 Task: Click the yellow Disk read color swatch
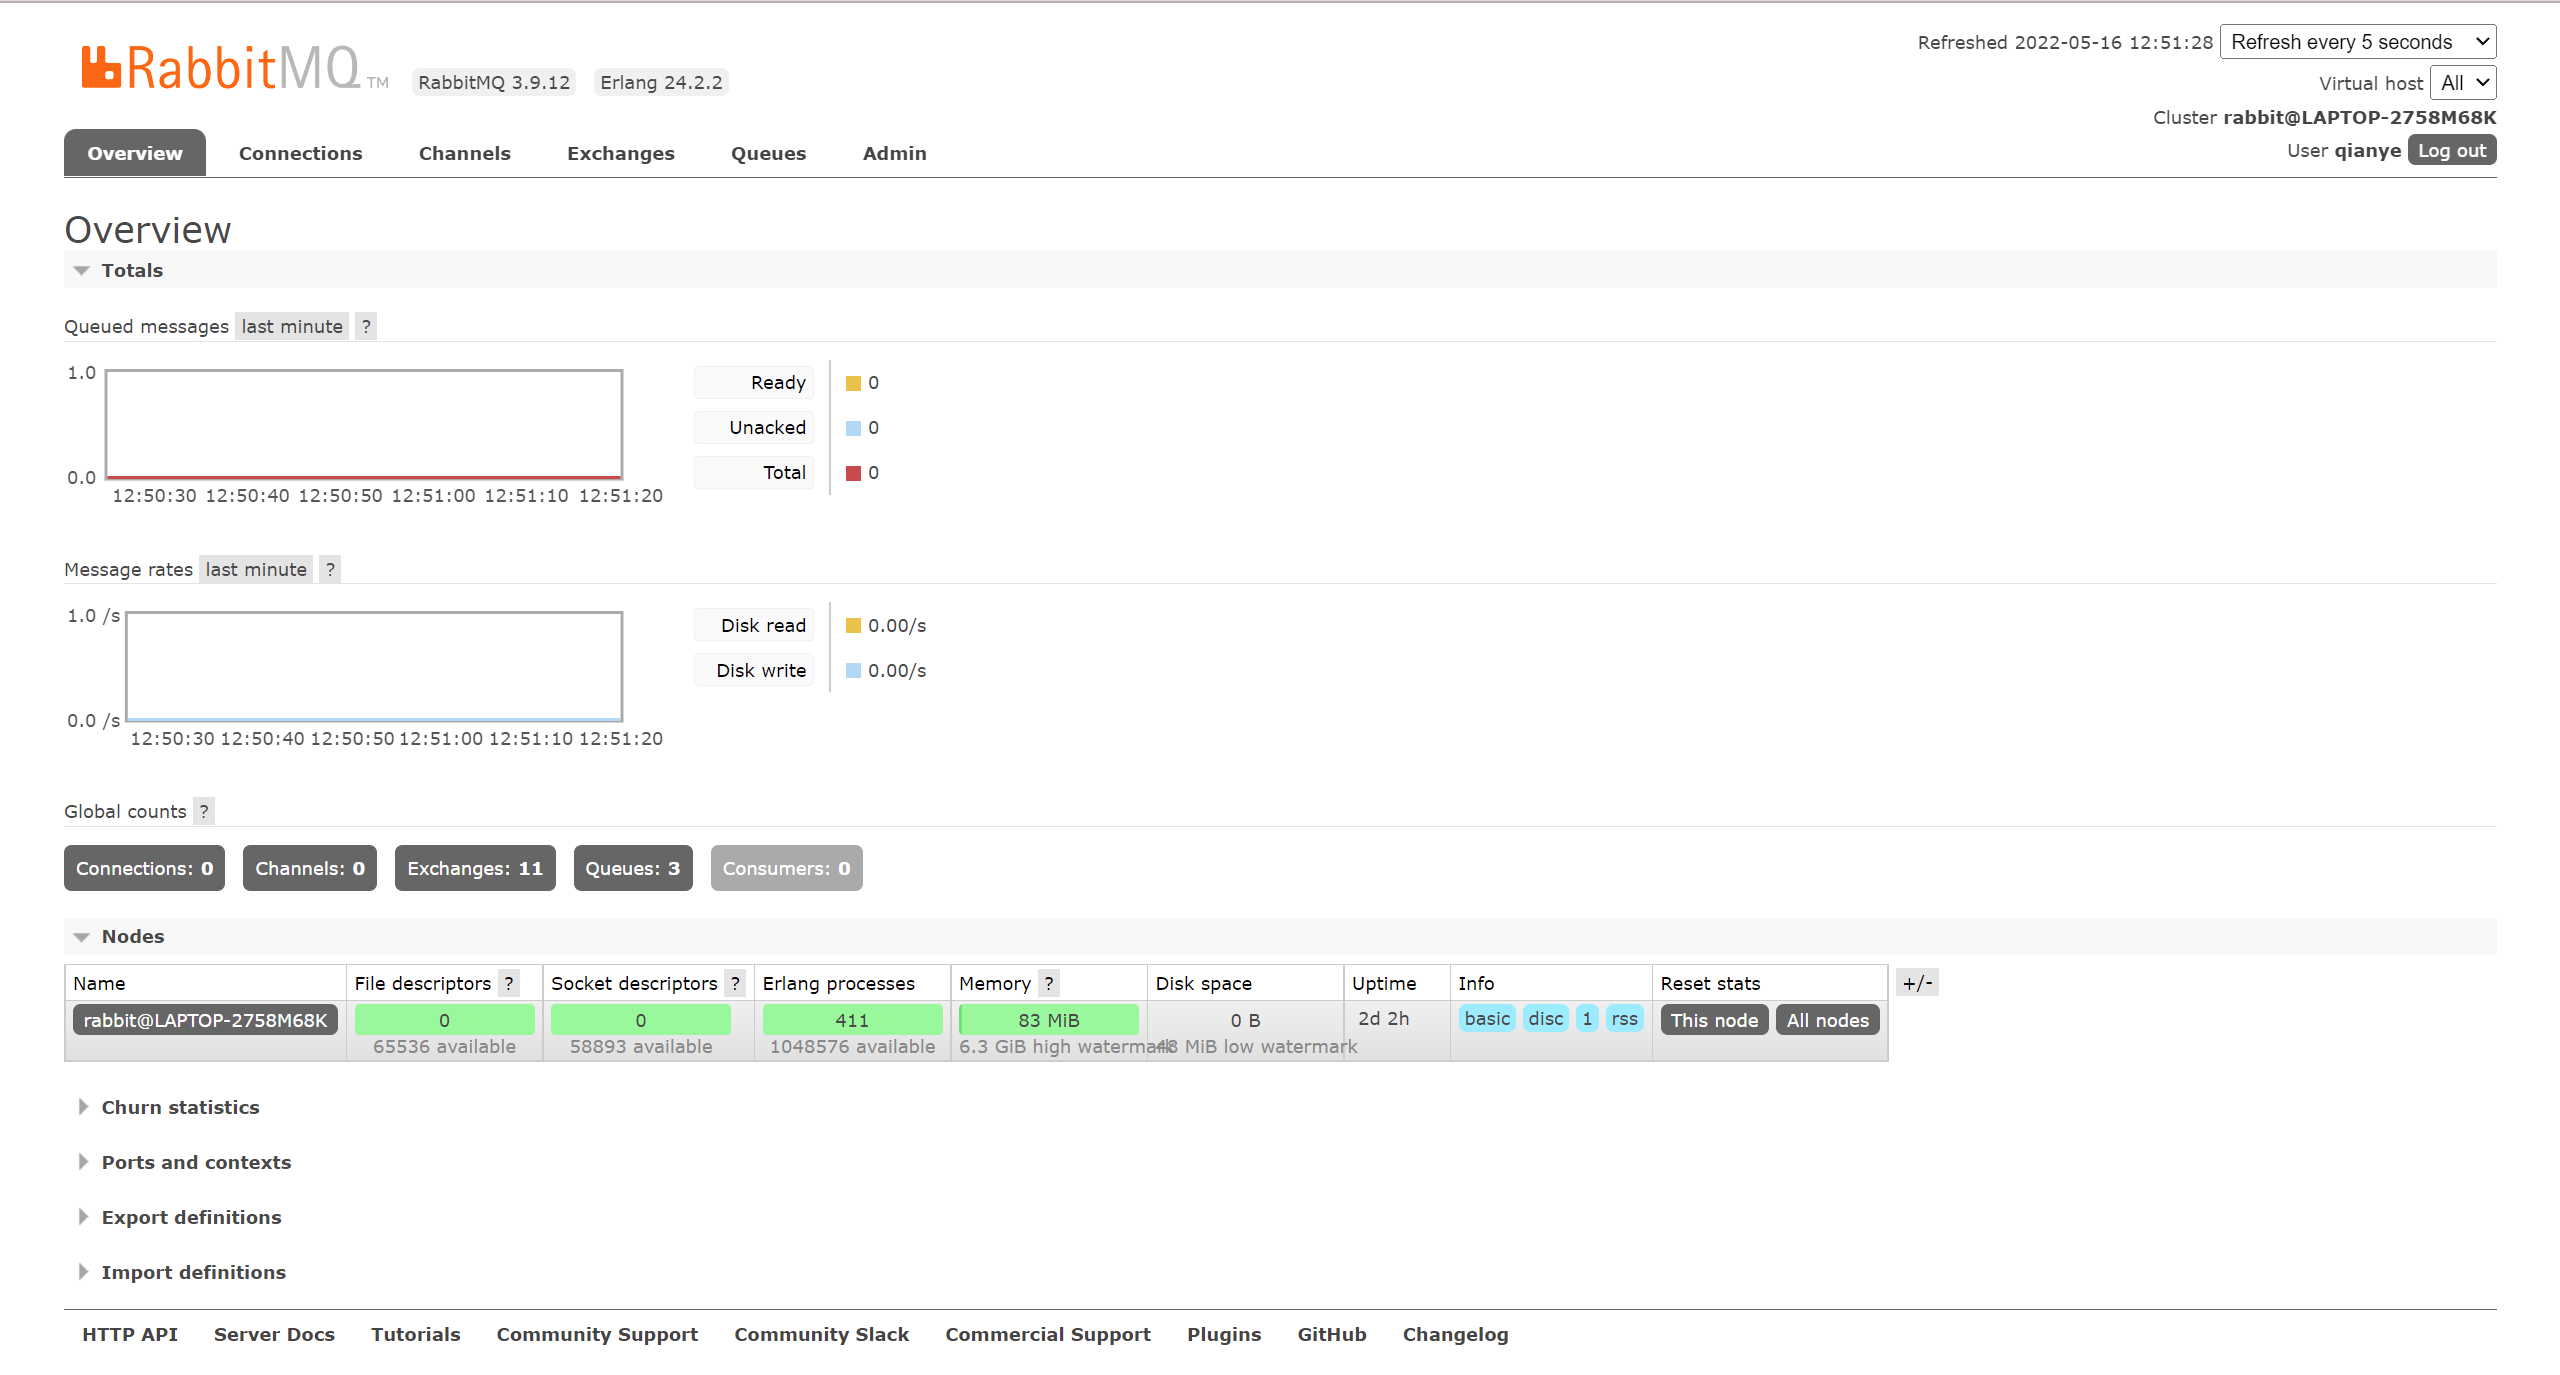(853, 626)
